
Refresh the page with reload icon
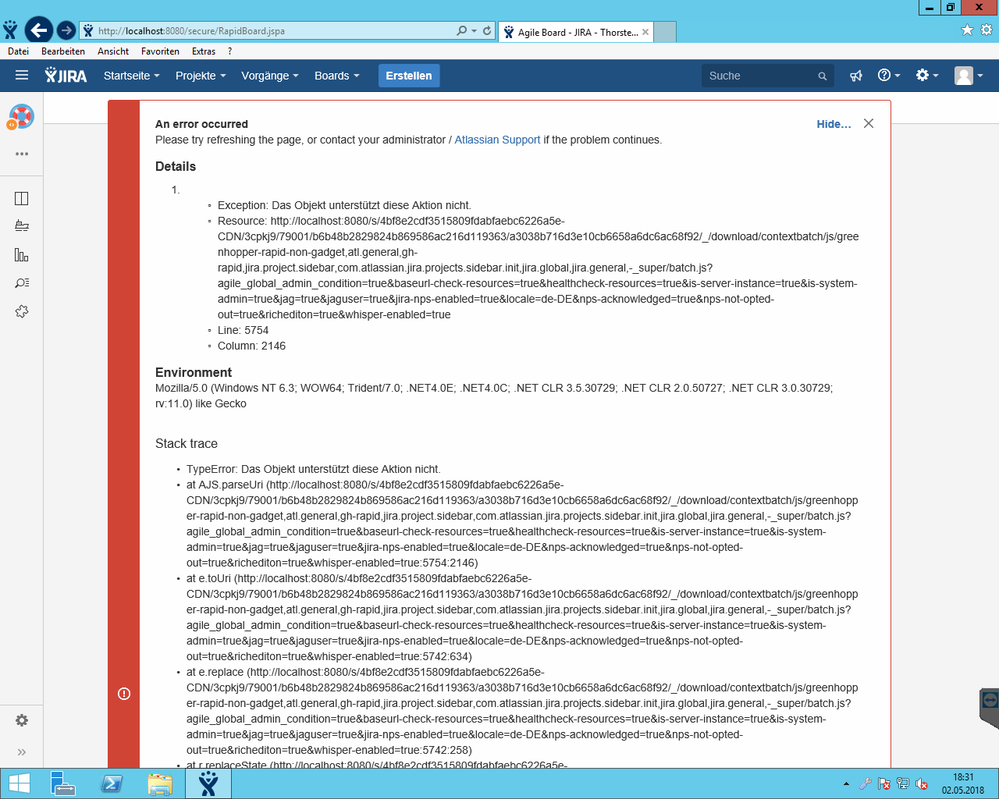pos(487,30)
